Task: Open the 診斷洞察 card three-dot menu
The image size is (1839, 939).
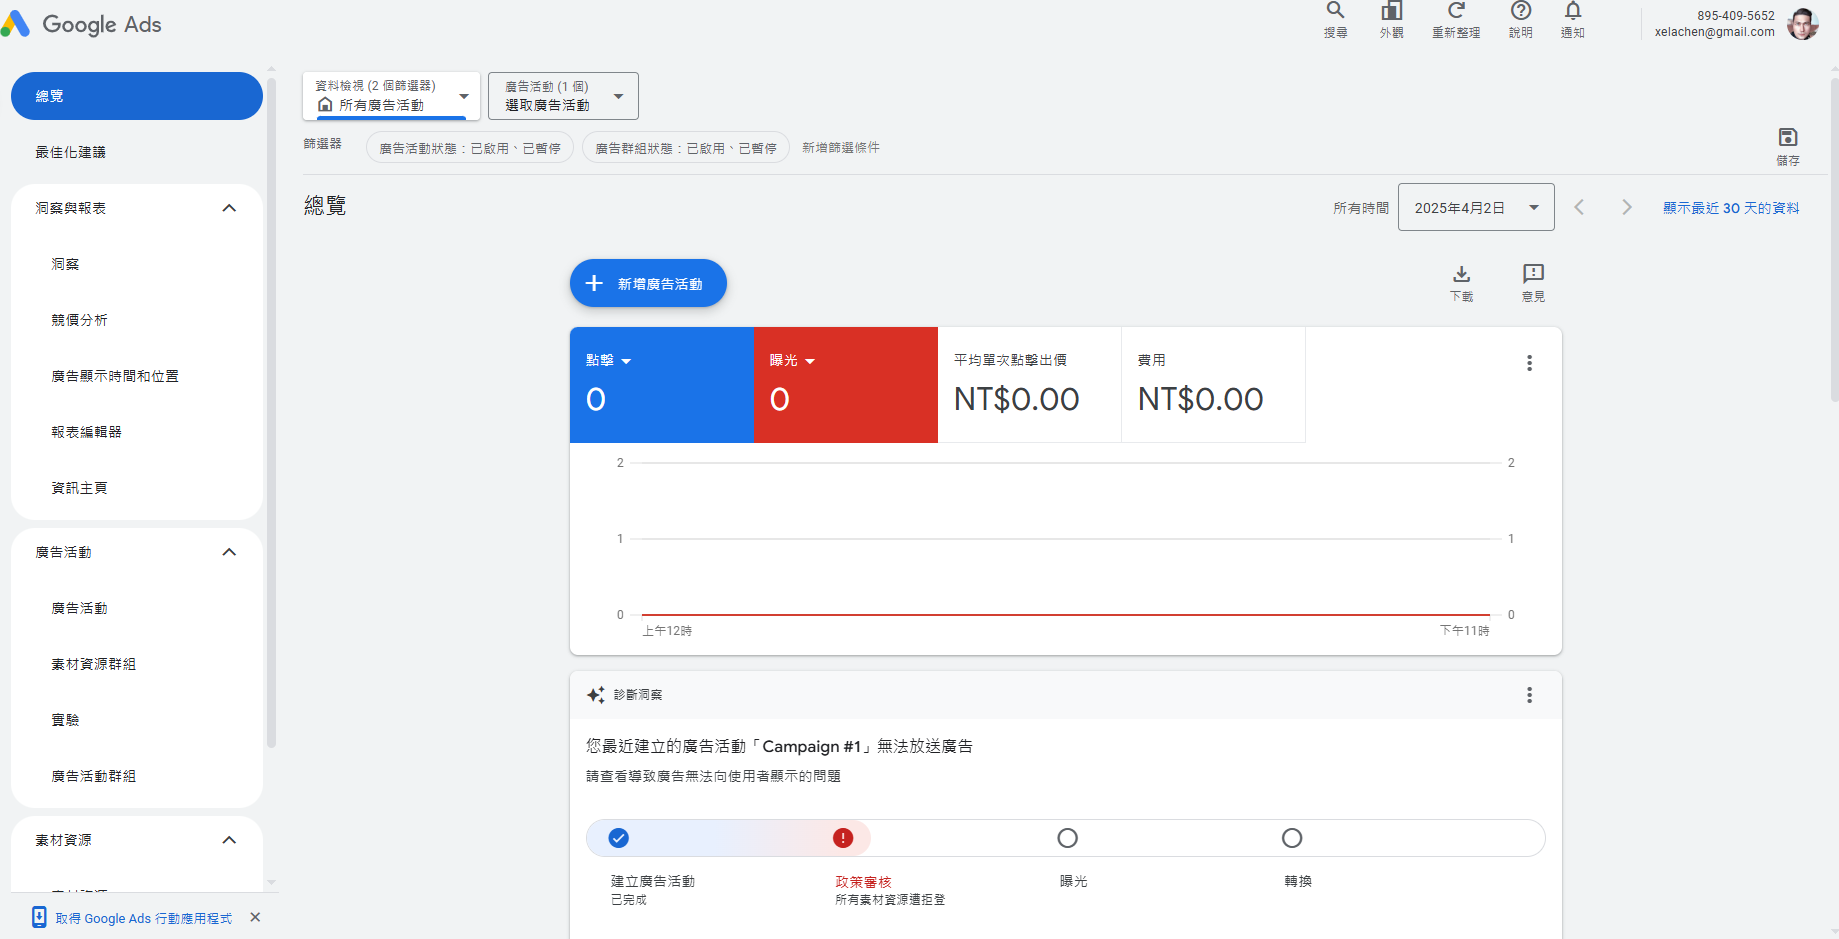Action: coord(1529,695)
